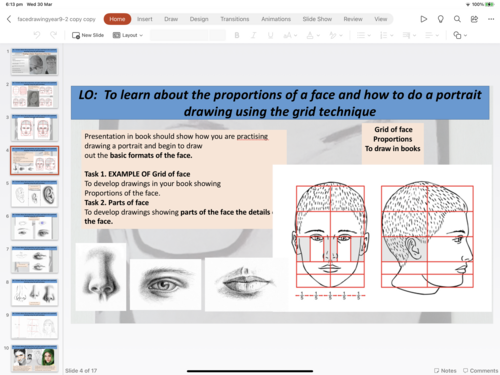500x375 pixels.
Task: Open the shapes insert dropdown
Action: pyautogui.click(x=460, y=35)
